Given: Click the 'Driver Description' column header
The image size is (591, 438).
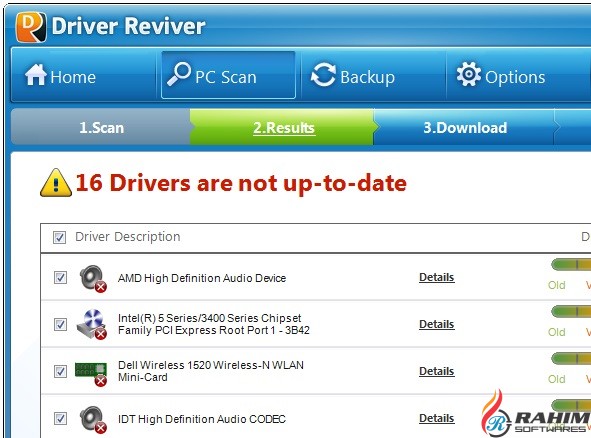Looking at the screenshot, I should point(127,237).
